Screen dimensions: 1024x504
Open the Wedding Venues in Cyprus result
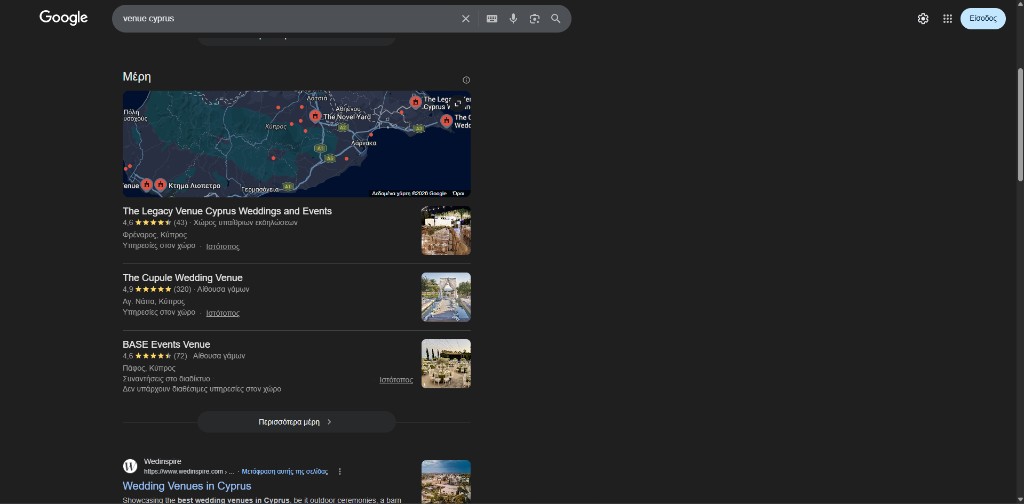[x=187, y=486]
